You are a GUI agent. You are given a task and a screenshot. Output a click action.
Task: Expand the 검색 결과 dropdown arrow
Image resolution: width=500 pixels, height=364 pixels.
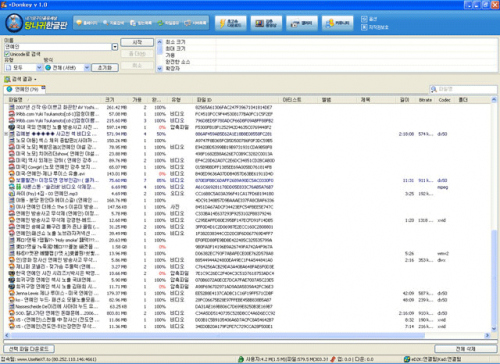pyautogui.click(x=35, y=79)
